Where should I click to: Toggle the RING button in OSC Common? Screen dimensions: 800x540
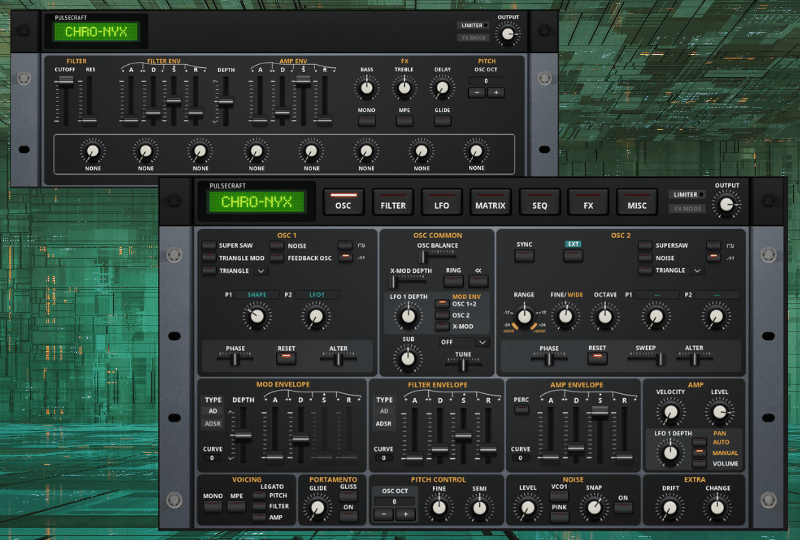pyautogui.click(x=453, y=281)
